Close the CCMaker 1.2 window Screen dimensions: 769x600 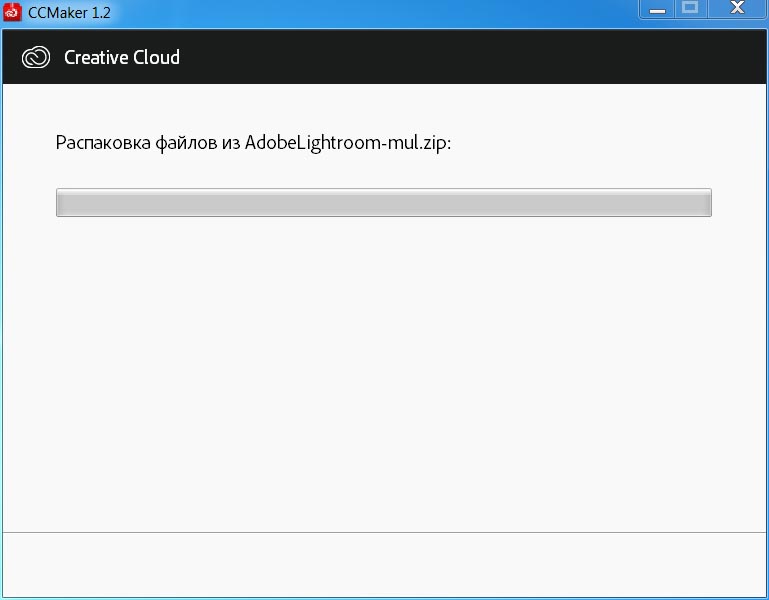(737, 9)
